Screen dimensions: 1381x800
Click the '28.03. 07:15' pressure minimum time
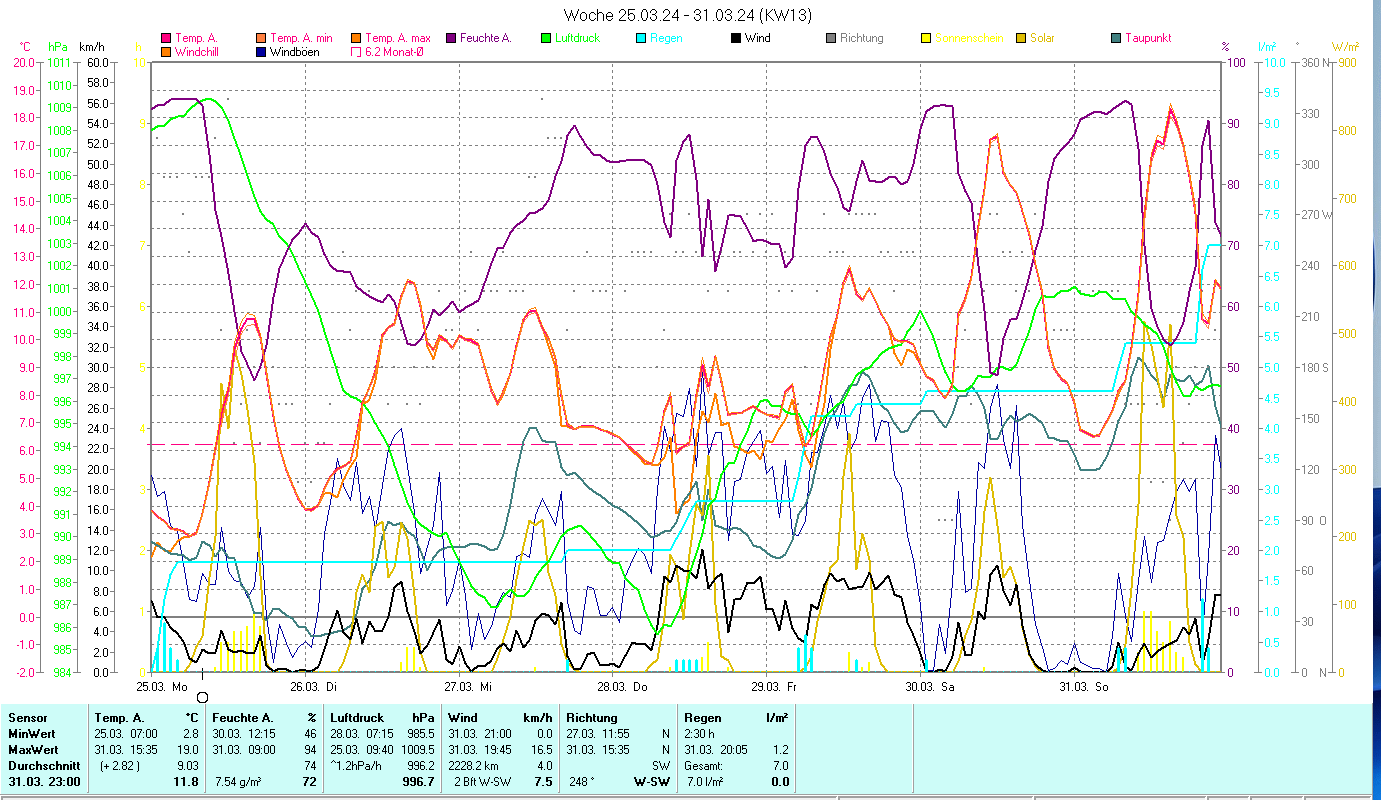click(x=363, y=734)
